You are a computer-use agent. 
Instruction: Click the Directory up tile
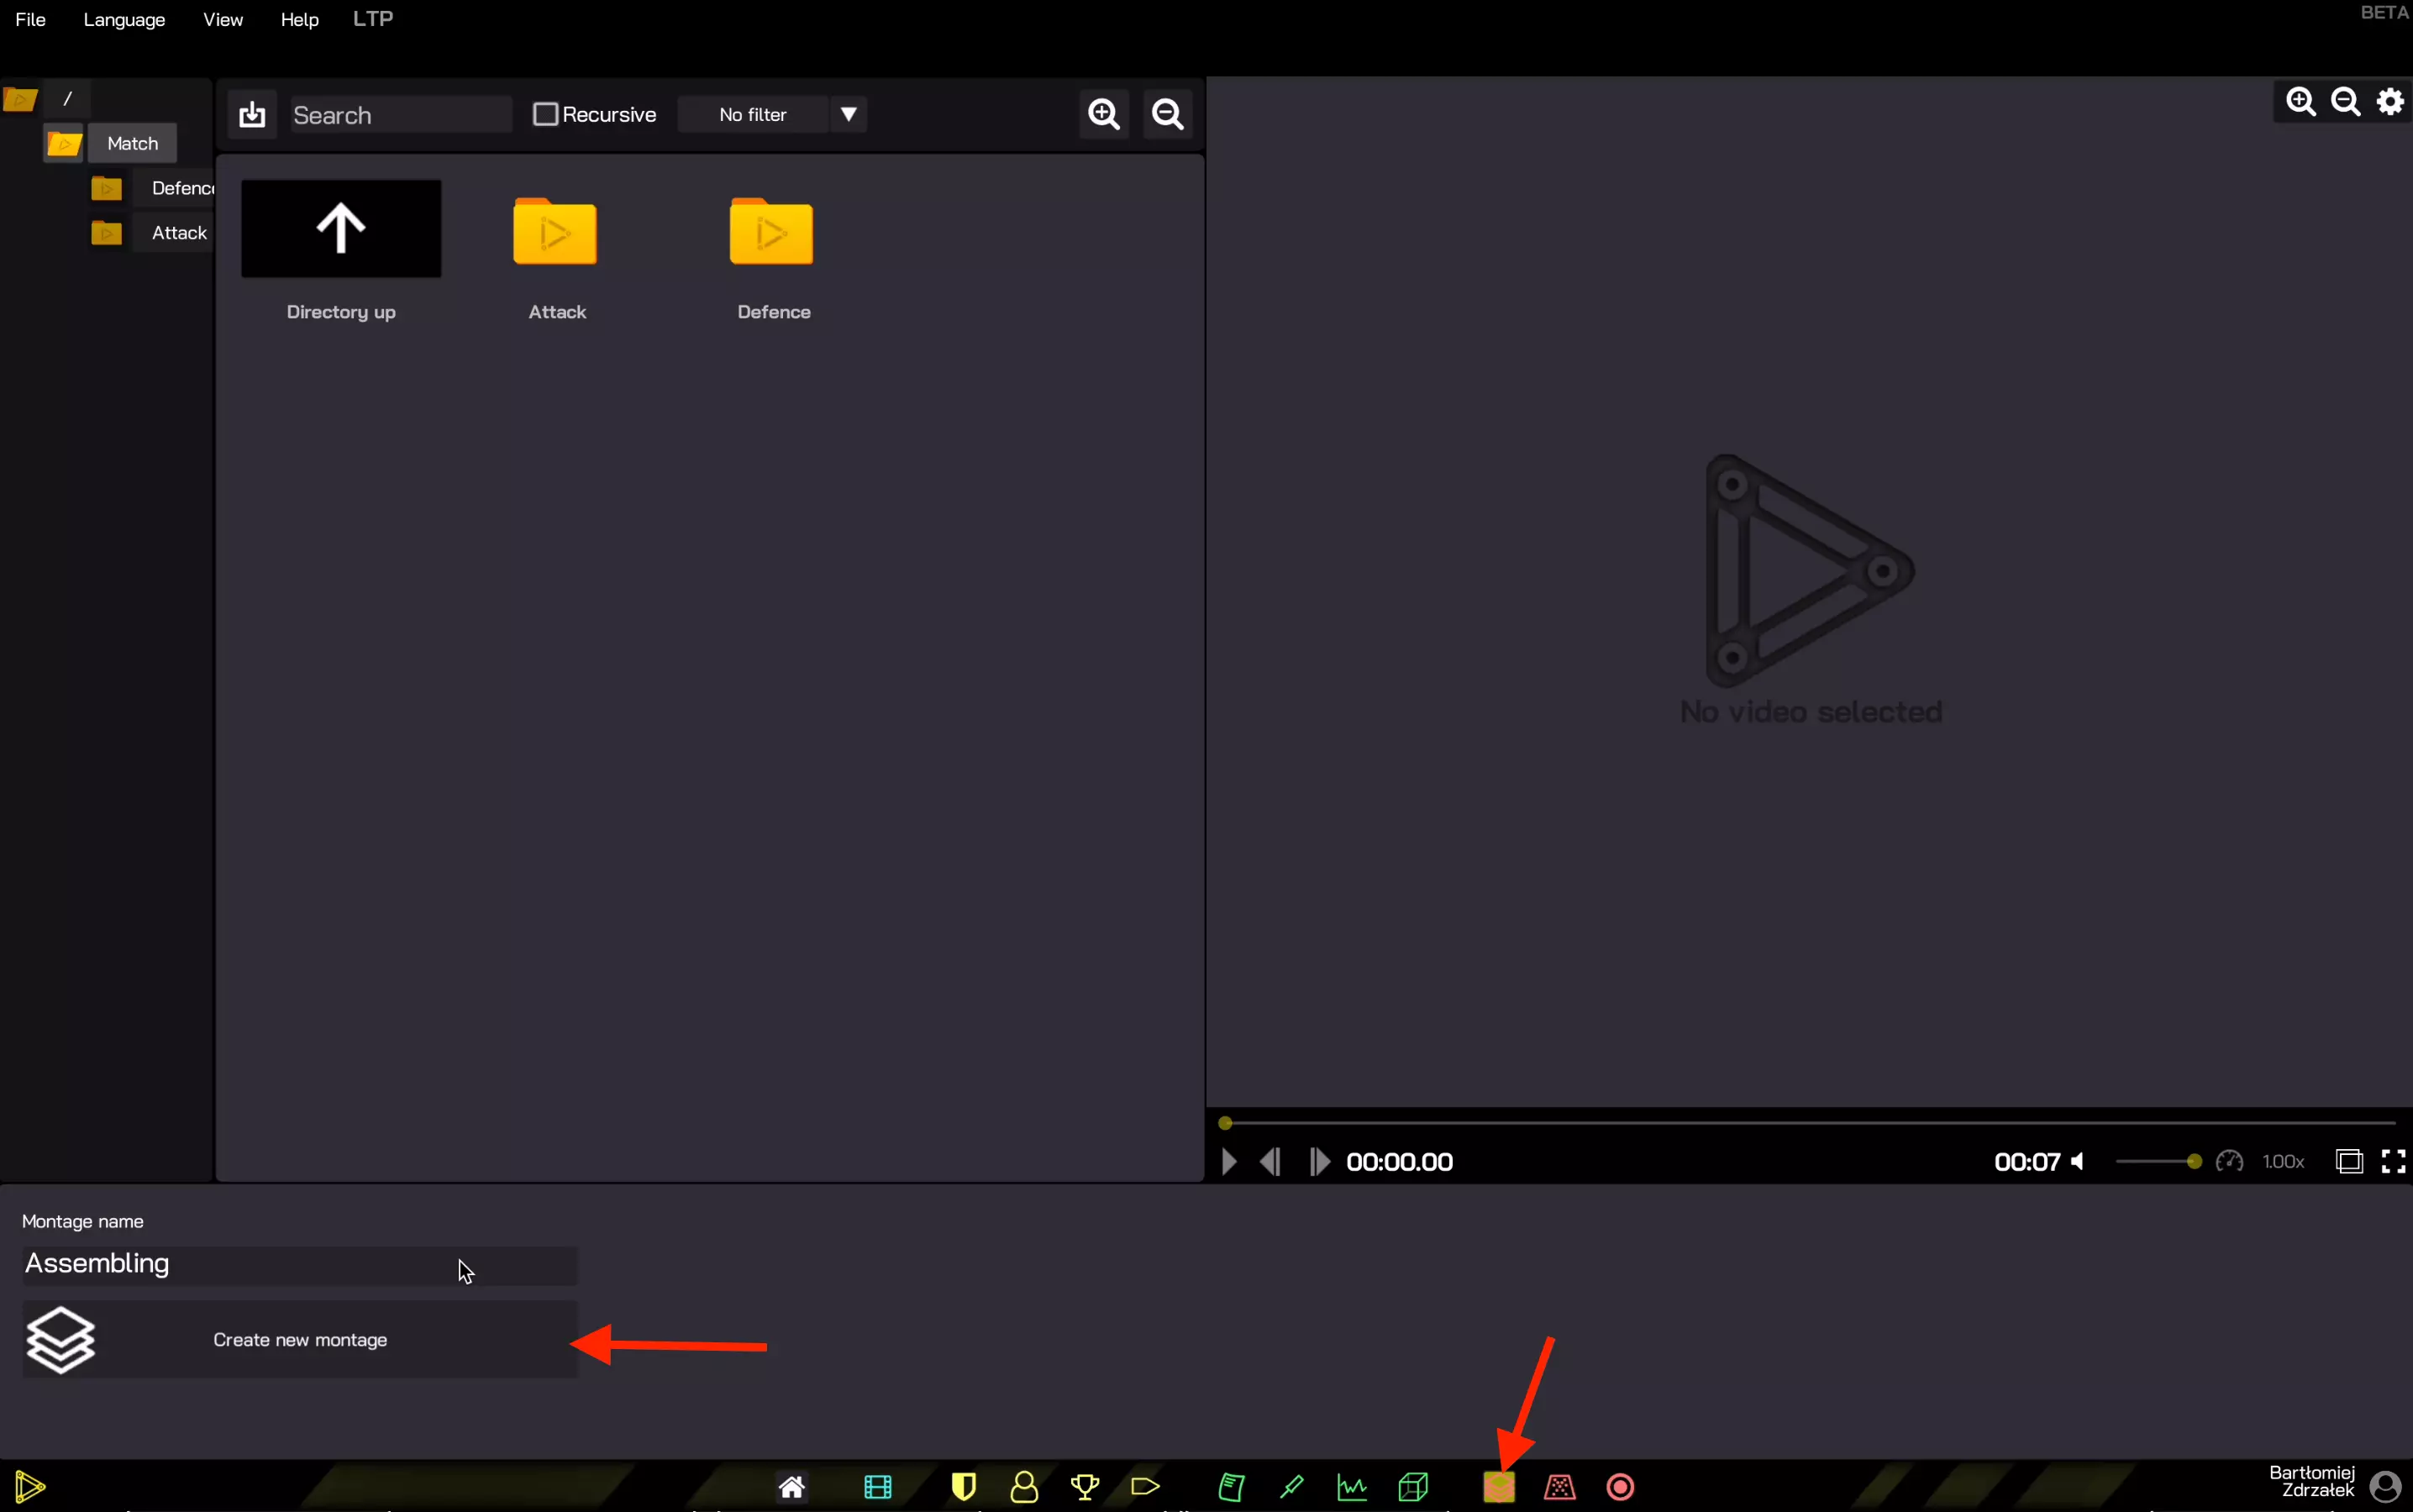coord(341,229)
